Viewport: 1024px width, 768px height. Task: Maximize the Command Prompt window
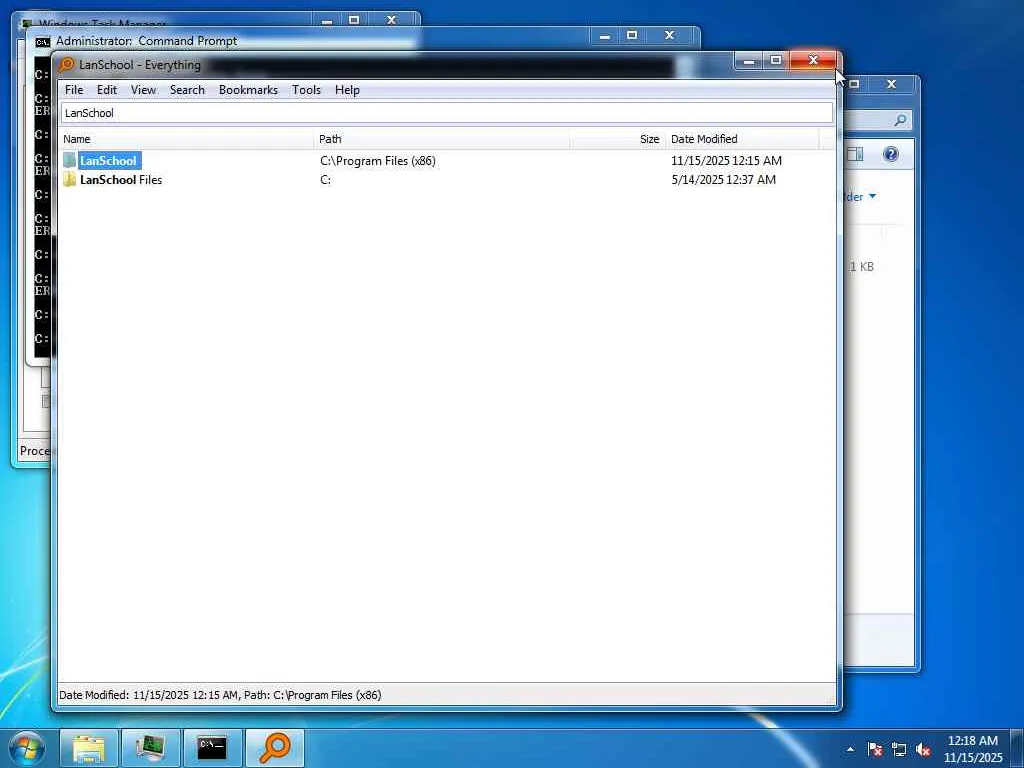coord(632,35)
